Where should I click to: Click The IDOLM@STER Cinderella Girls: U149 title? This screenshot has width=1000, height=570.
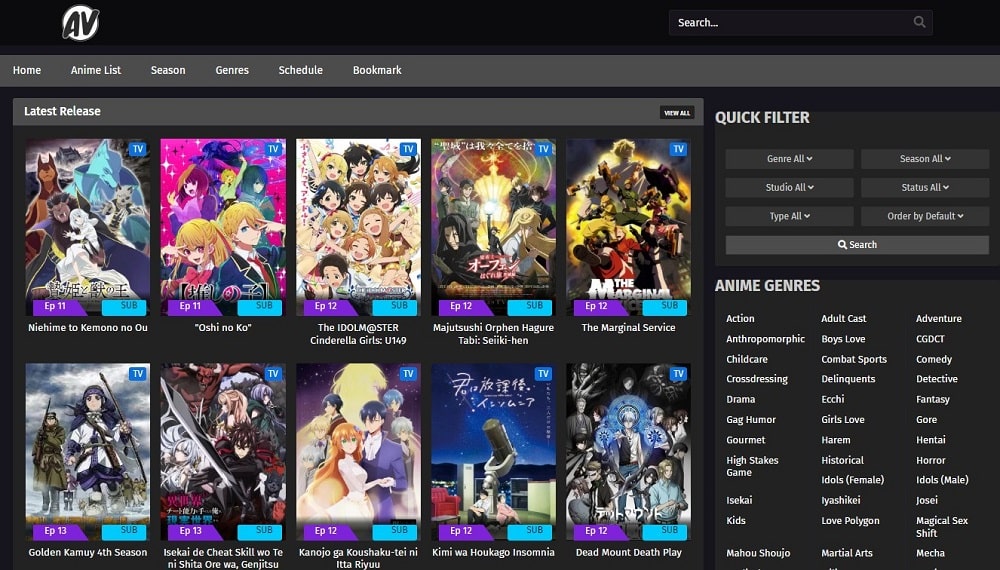[358, 334]
